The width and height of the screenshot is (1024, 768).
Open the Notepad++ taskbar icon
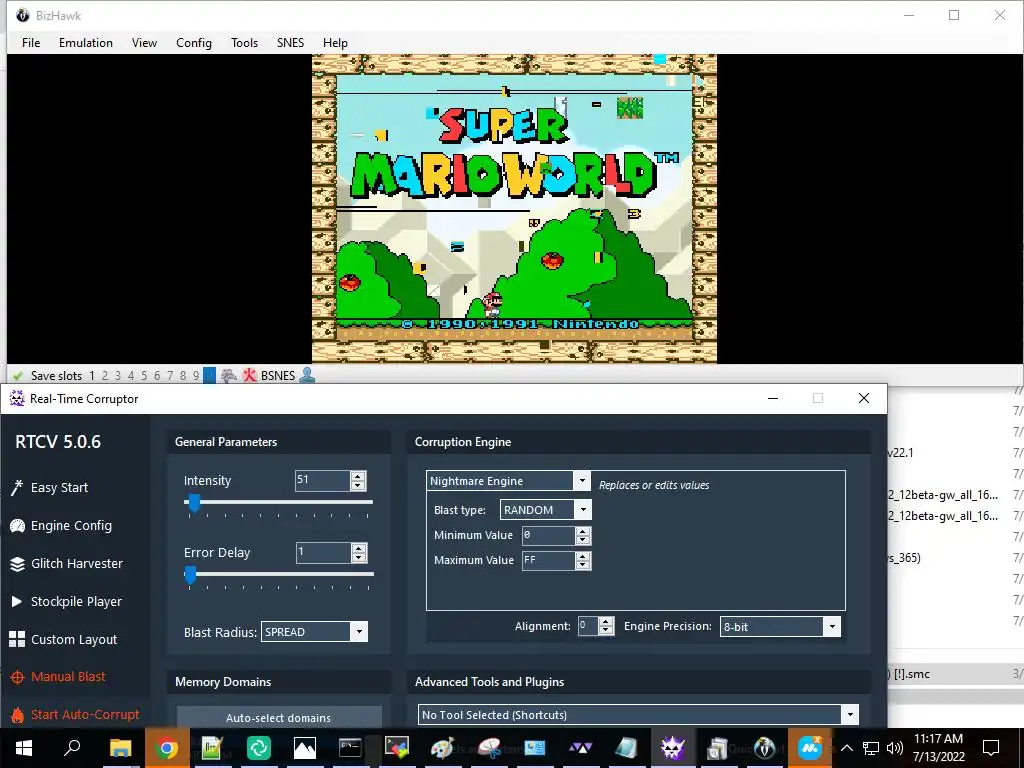pos(212,747)
